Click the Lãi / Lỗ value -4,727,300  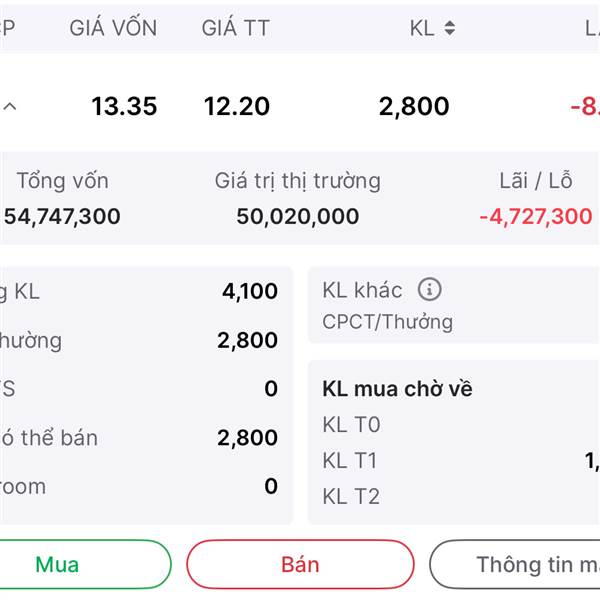tap(535, 216)
